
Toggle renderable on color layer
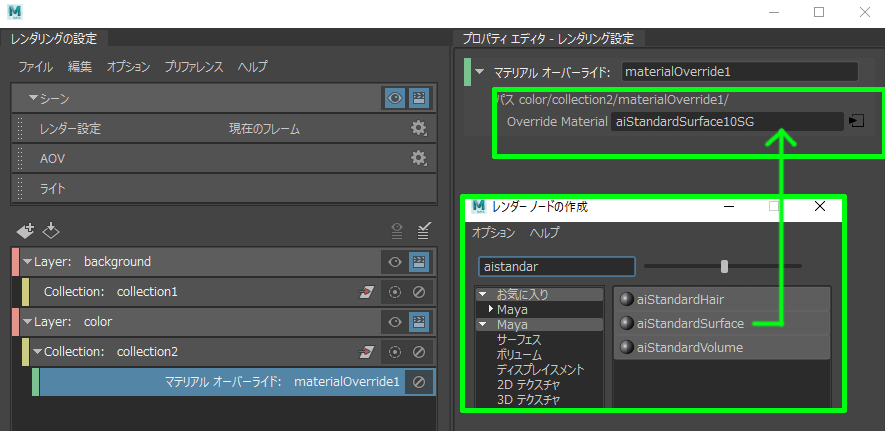click(418, 322)
